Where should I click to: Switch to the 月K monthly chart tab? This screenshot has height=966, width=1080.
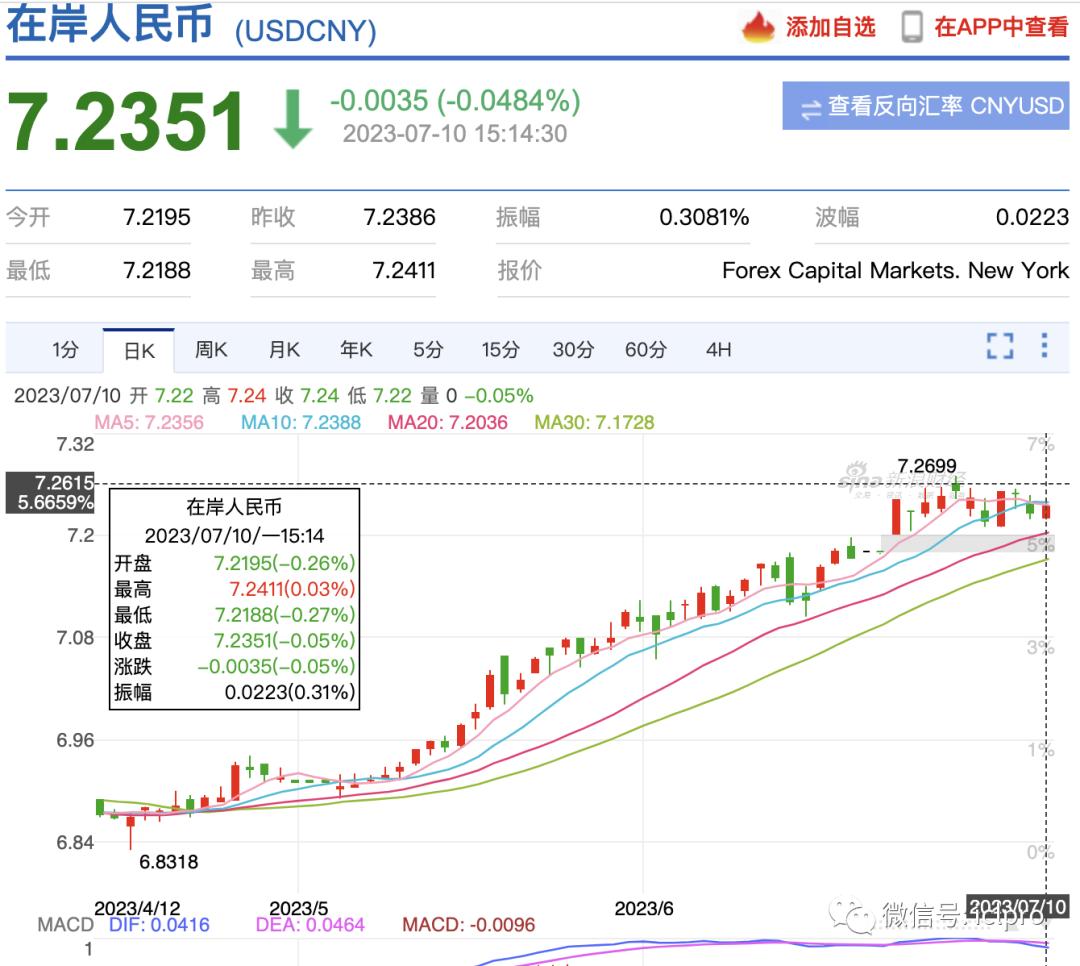click(x=284, y=349)
